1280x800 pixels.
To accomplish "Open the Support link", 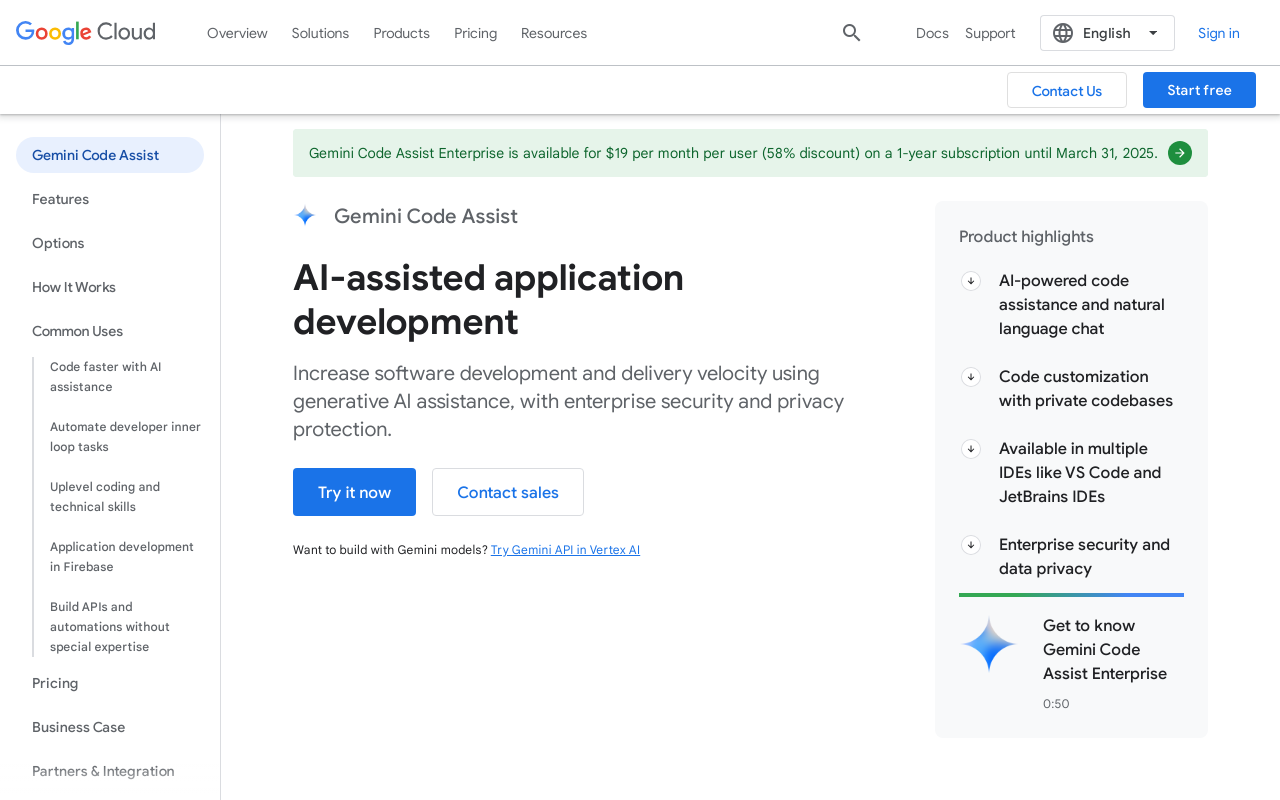I will [x=990, y=33].
